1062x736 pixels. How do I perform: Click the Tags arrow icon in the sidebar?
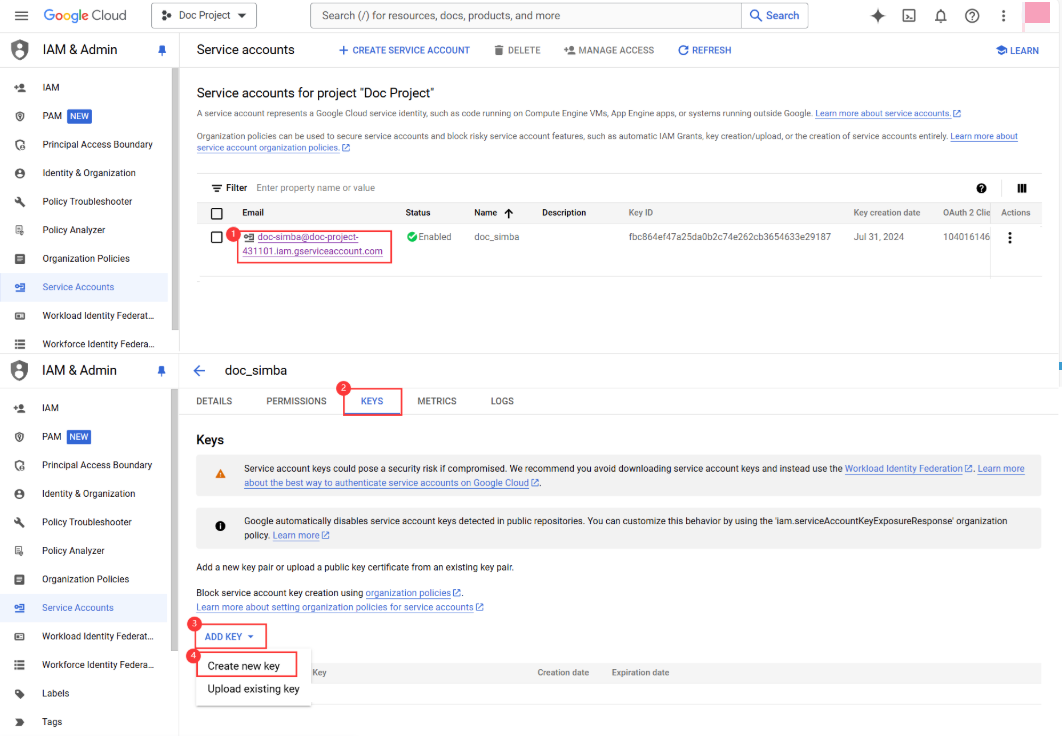[20, 722]
